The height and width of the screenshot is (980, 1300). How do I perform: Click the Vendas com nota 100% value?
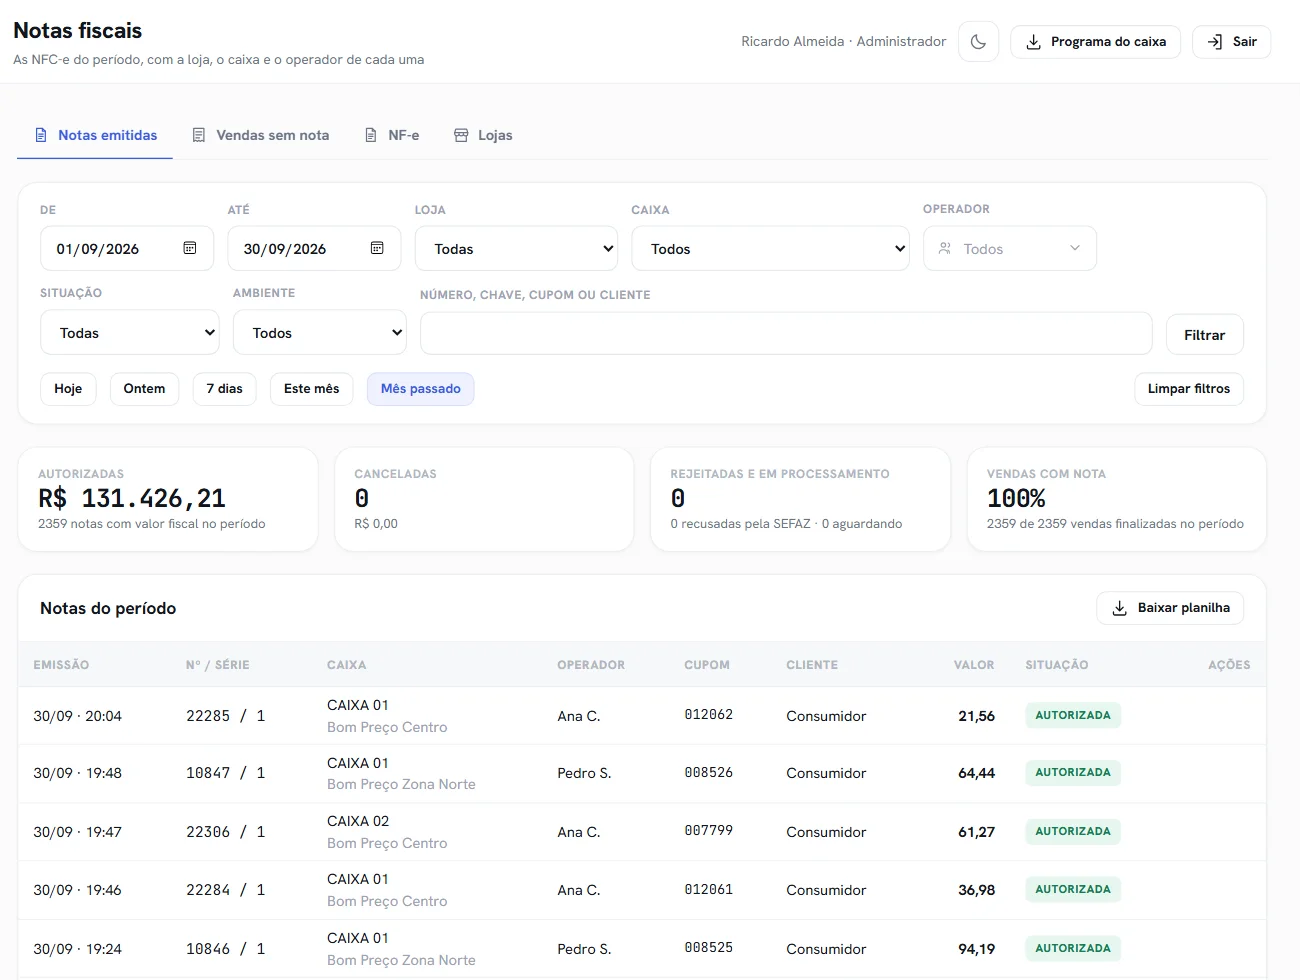(1016, 498)
